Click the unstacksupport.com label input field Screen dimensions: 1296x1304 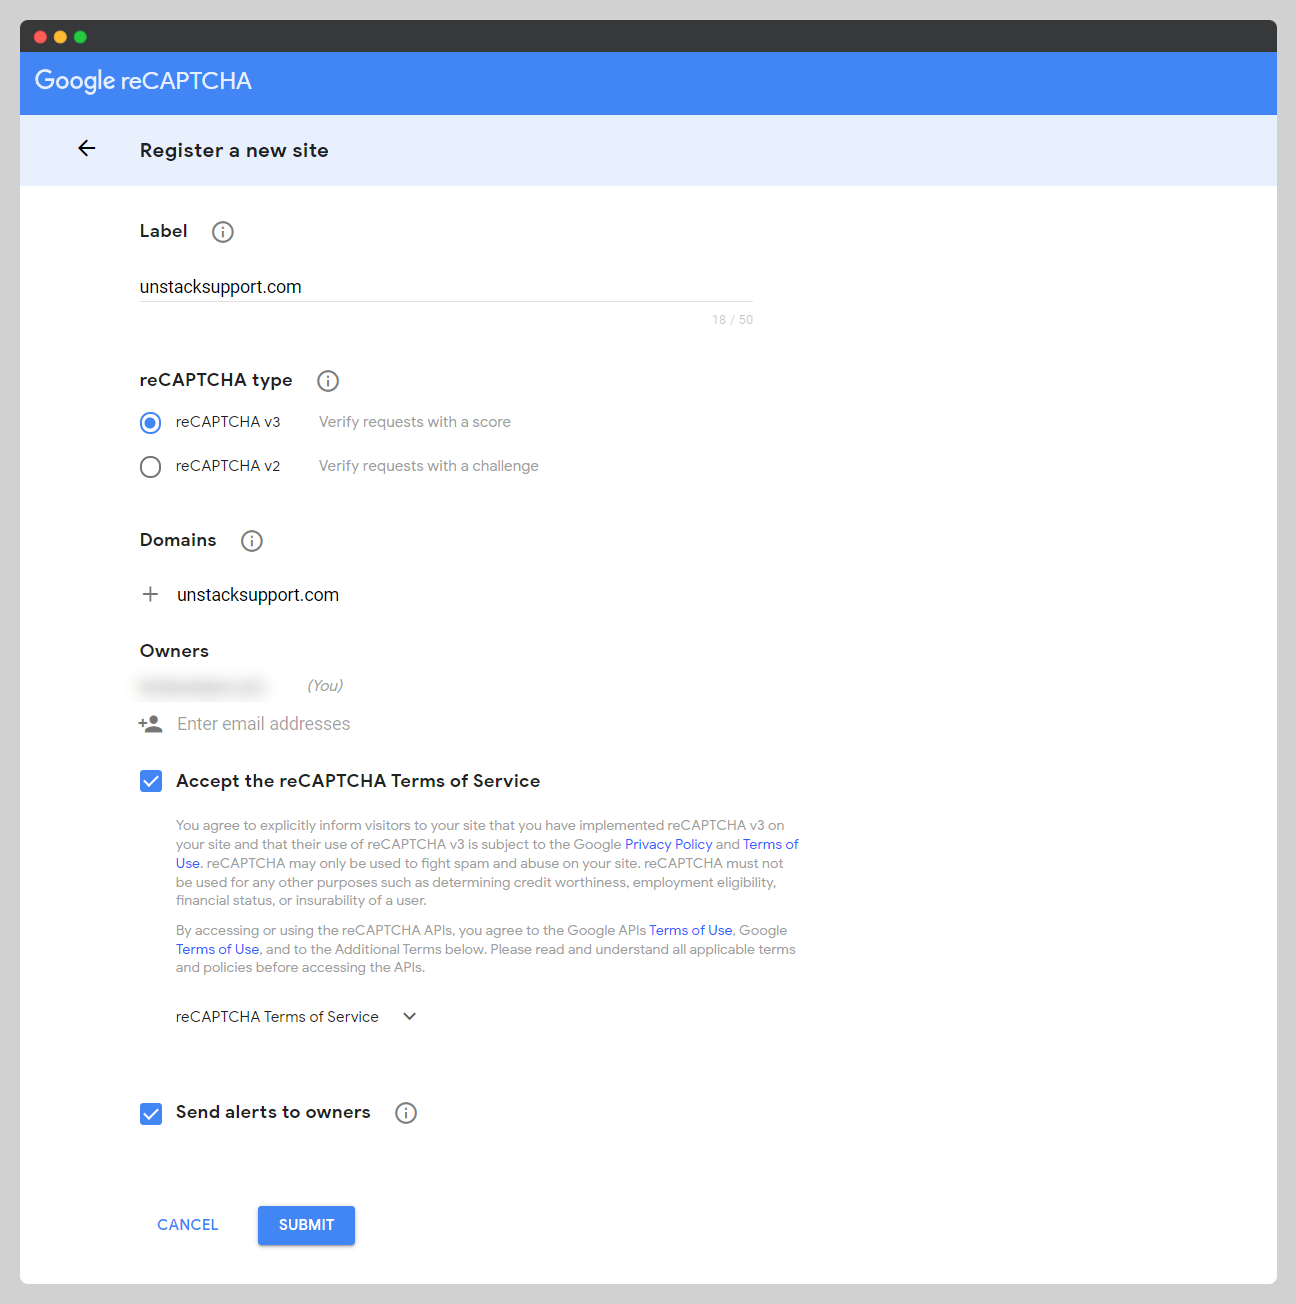click(445, 287)
